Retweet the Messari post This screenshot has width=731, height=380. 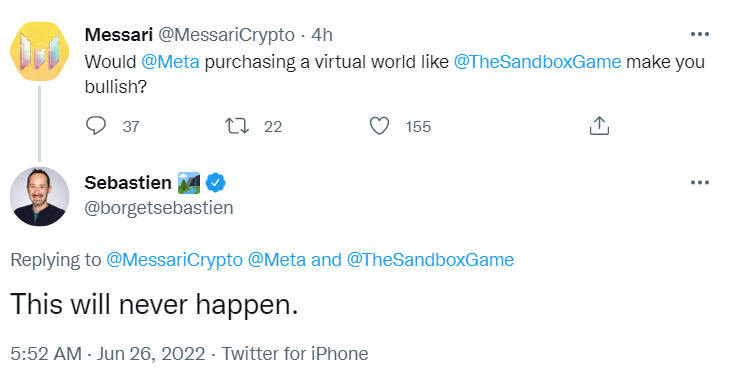coord(237,126)
